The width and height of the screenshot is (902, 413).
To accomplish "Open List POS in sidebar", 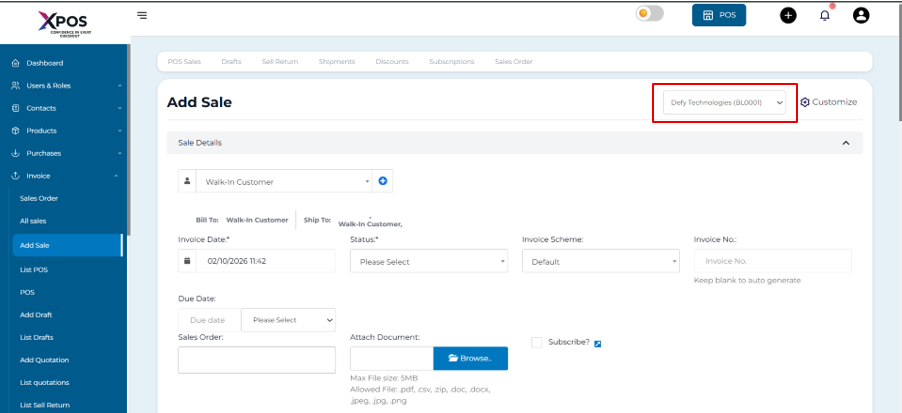I will [x=33, y=270].
